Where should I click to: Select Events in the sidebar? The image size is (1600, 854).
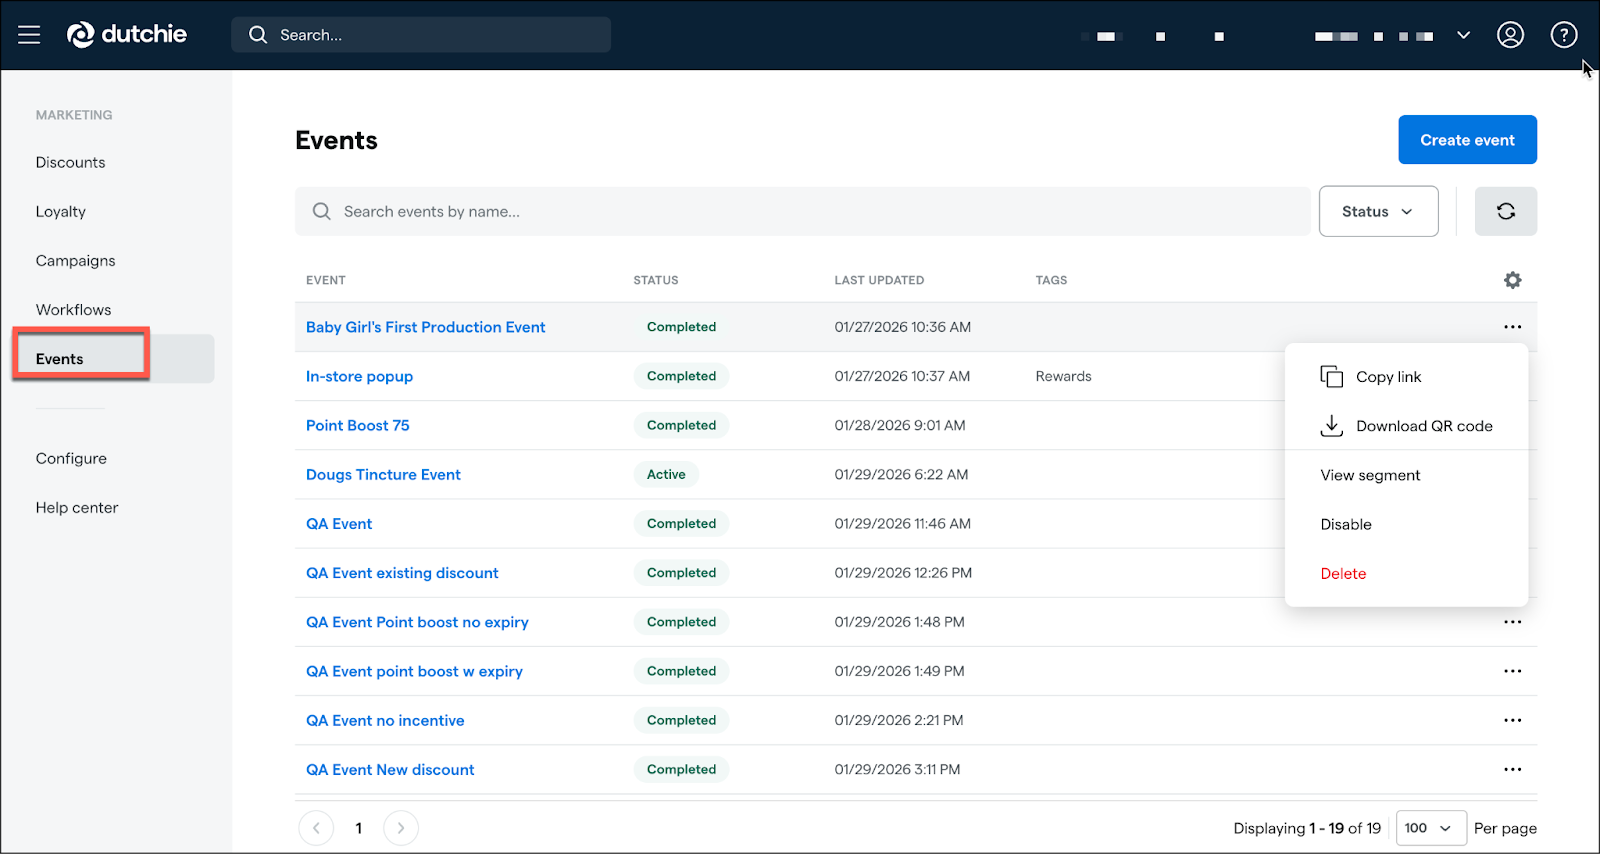click(x=114, y=358)
